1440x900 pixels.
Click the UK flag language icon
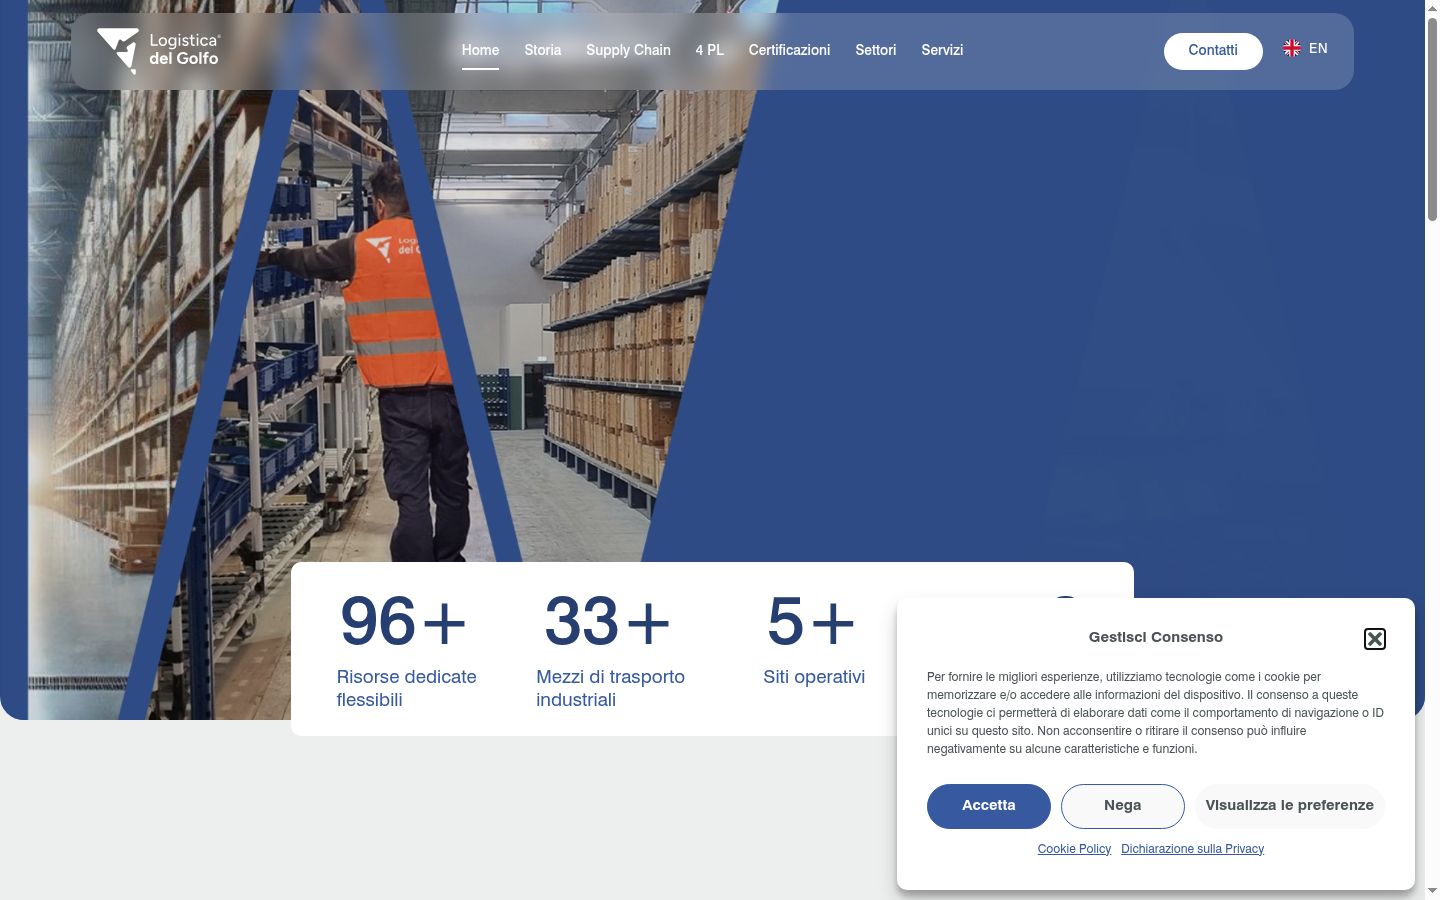point(1292,48)
